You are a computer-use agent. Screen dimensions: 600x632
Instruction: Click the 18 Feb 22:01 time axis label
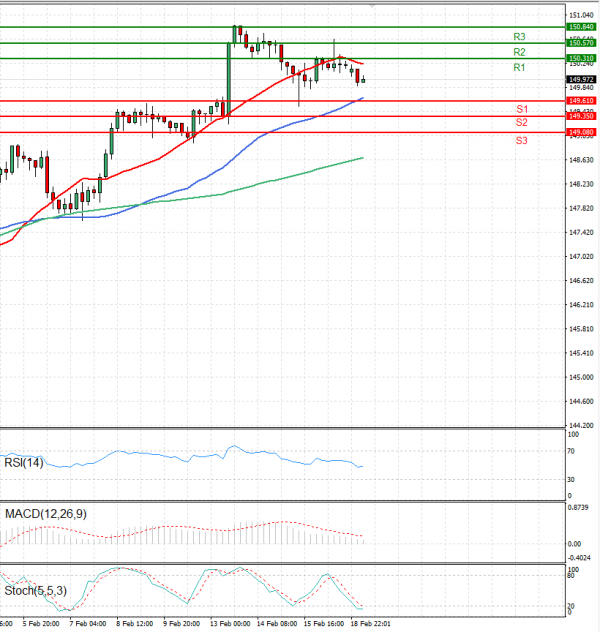(x=371, y=624)
